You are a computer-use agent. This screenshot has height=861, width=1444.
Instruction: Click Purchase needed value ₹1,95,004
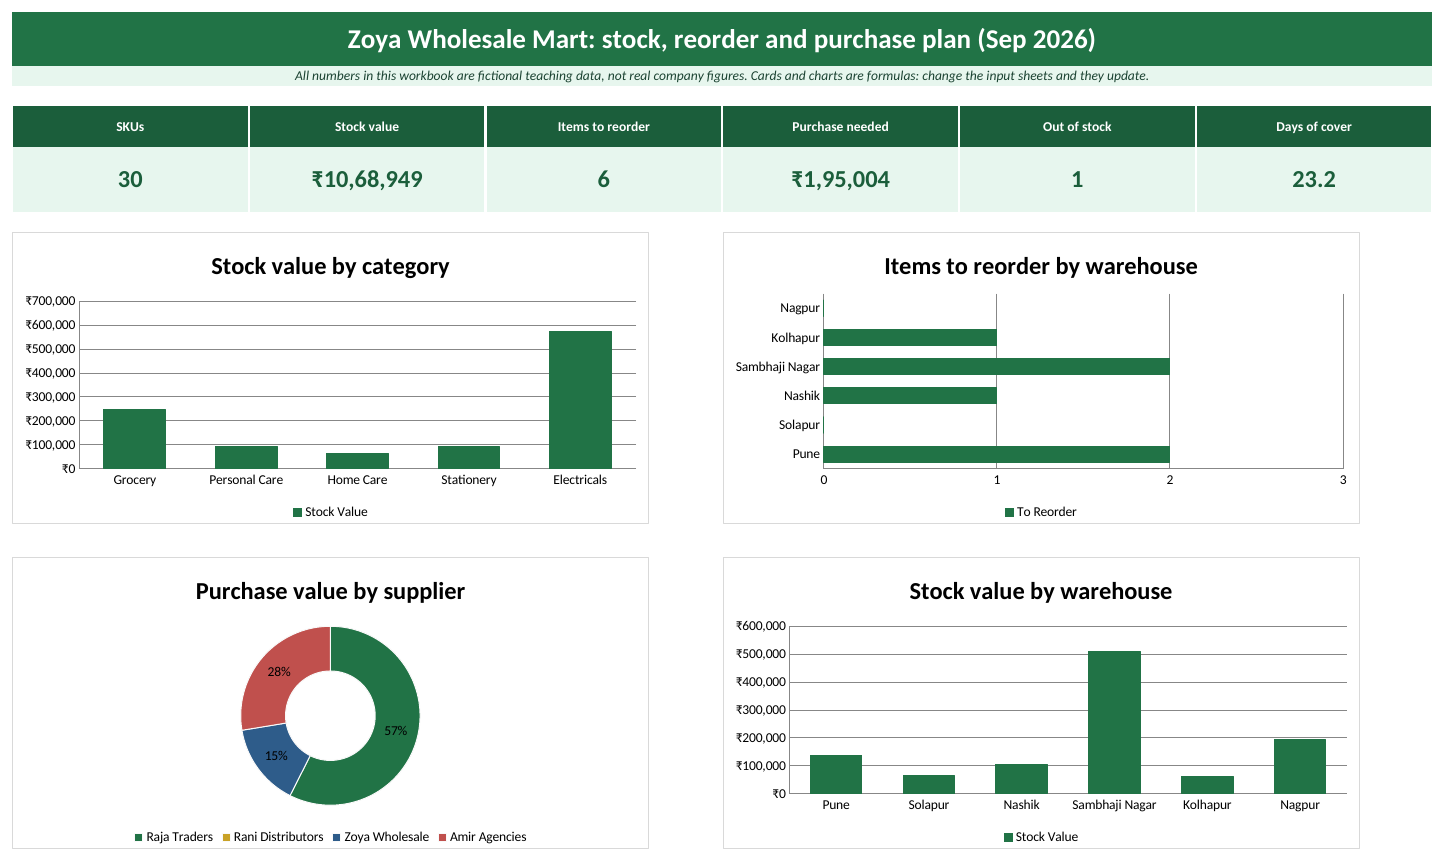[840, 180]
